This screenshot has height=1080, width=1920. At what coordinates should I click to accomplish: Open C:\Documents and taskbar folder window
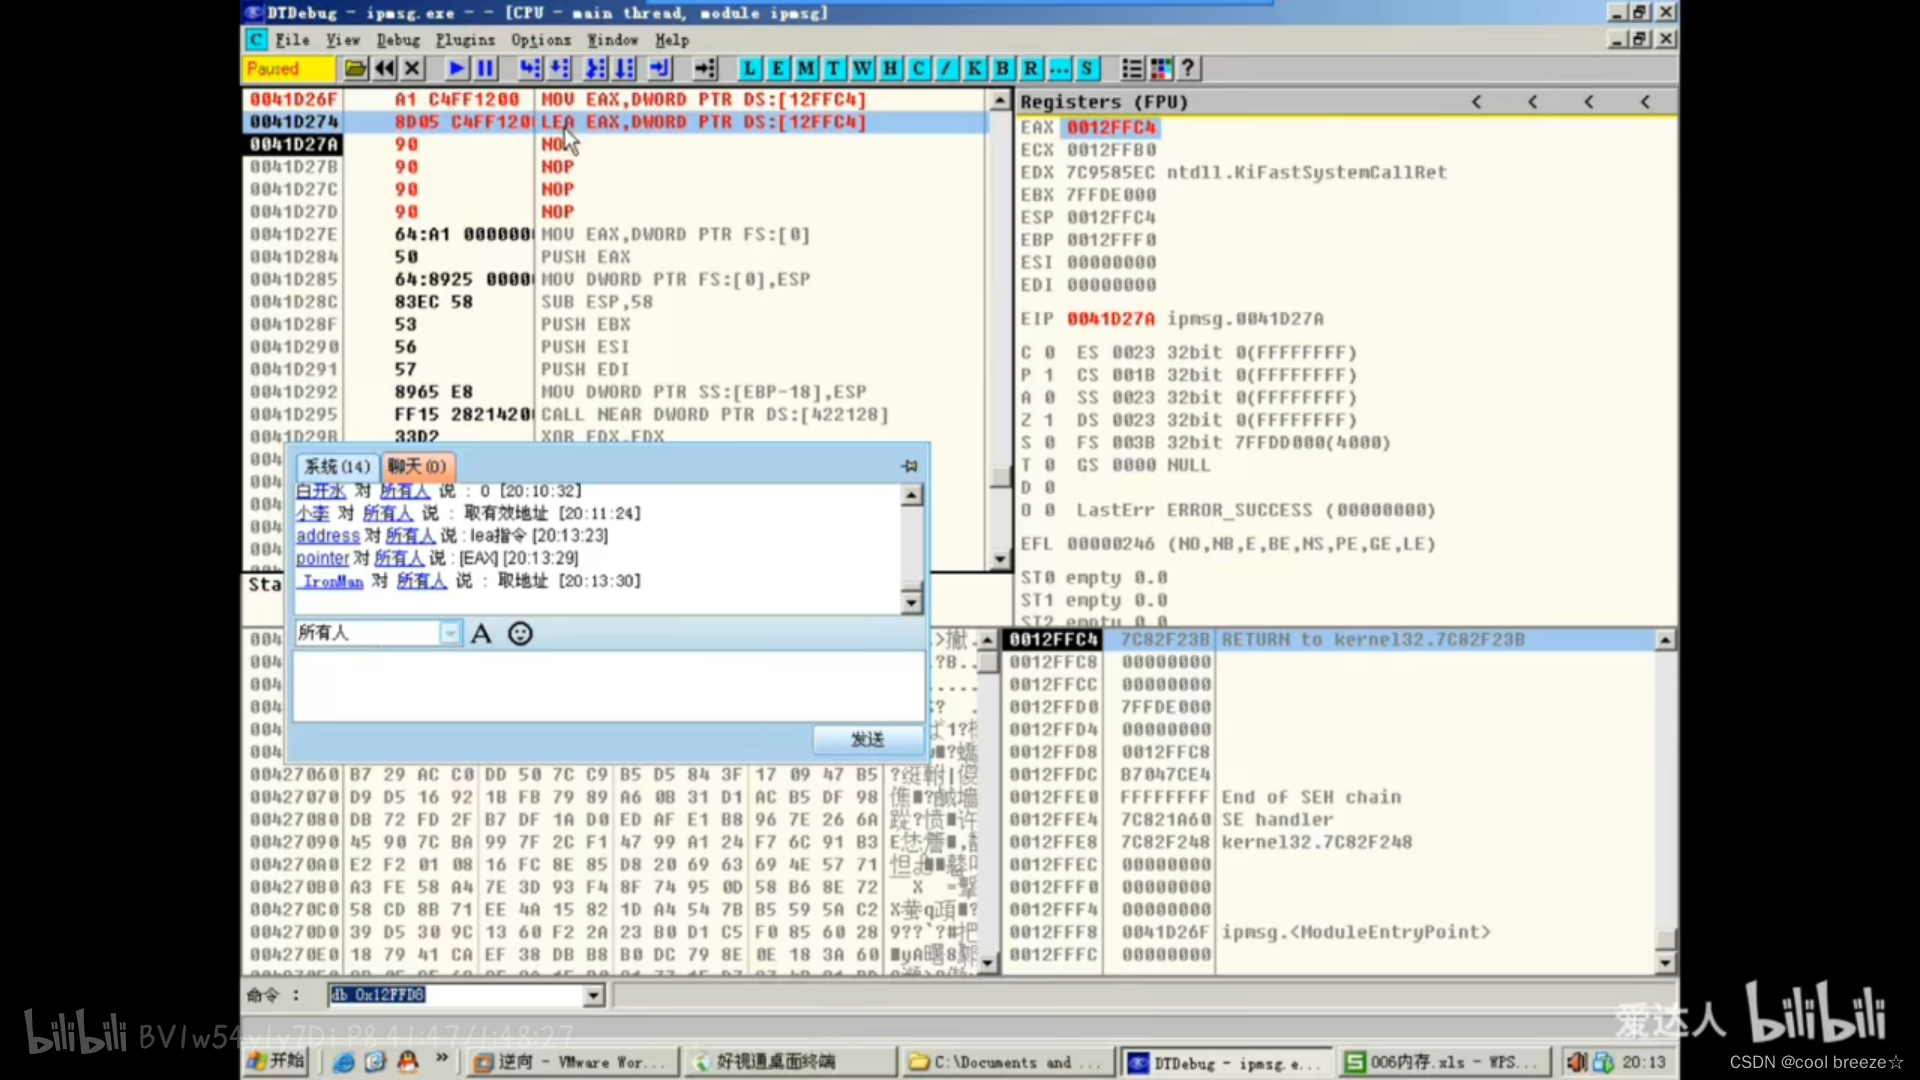[1007, 1062]
